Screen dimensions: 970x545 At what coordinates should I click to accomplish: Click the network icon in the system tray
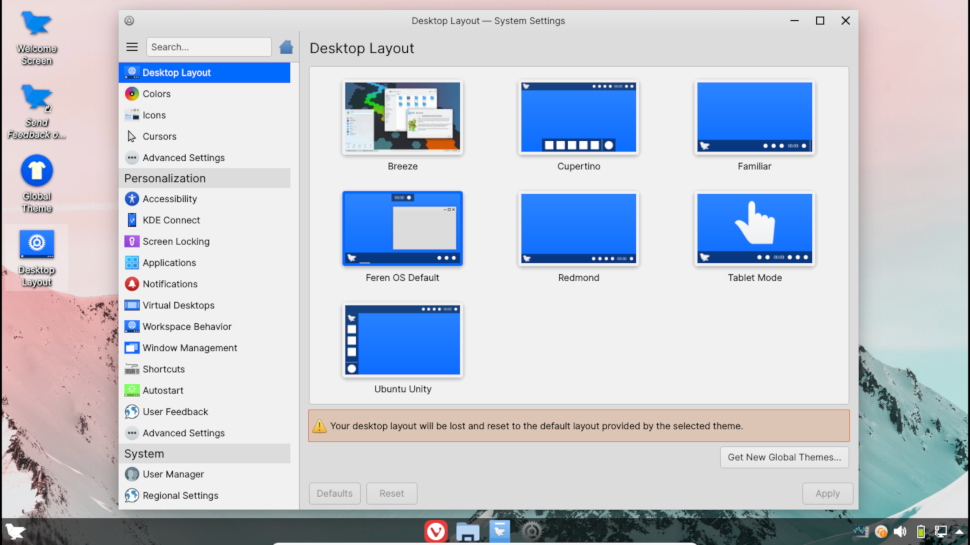coord(940,531)
